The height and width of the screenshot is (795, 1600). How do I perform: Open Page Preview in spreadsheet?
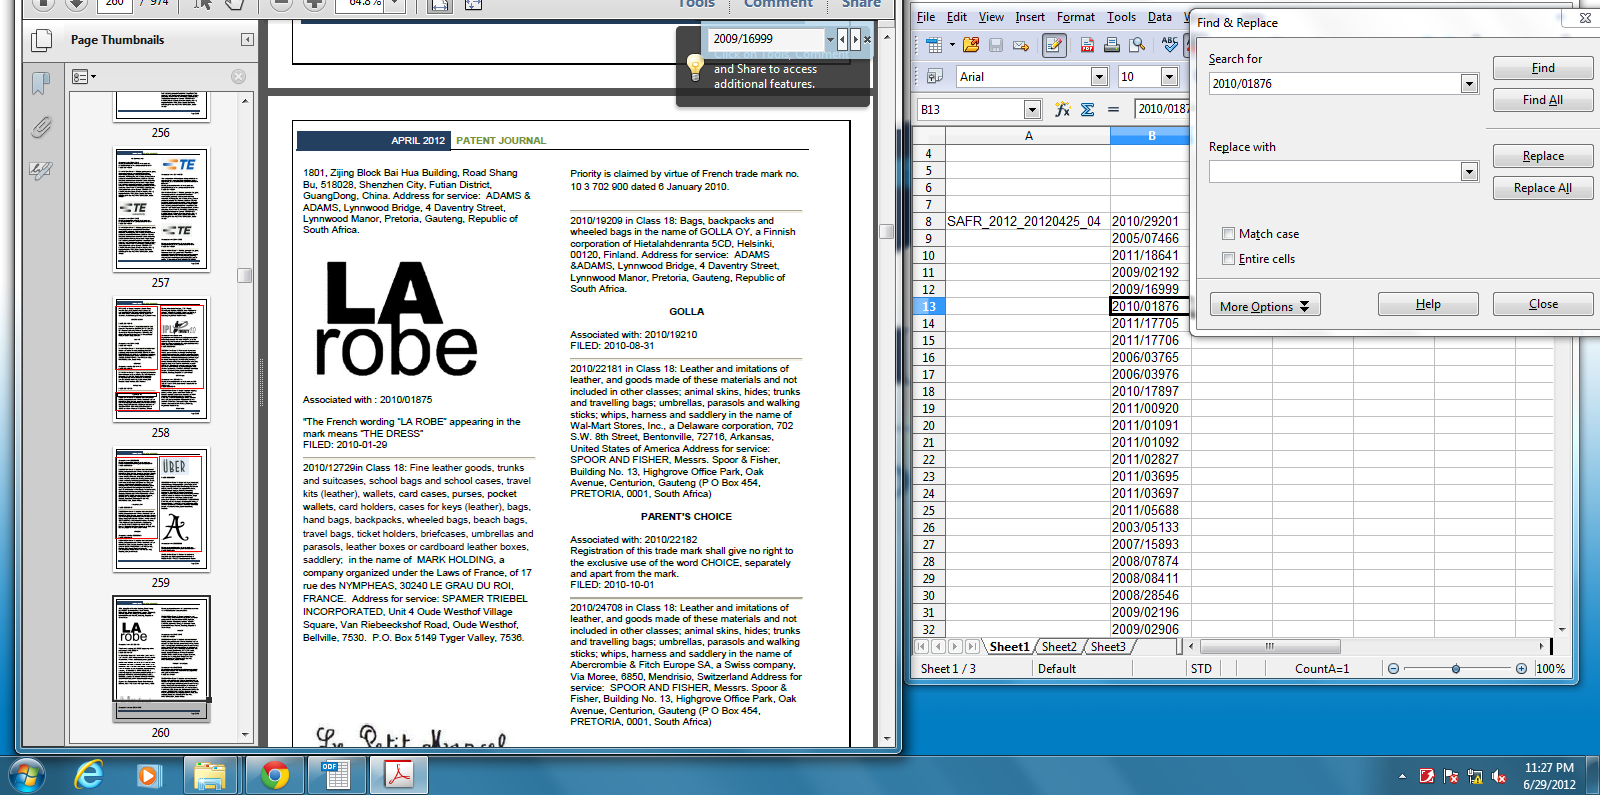(x=1137, y=45)
